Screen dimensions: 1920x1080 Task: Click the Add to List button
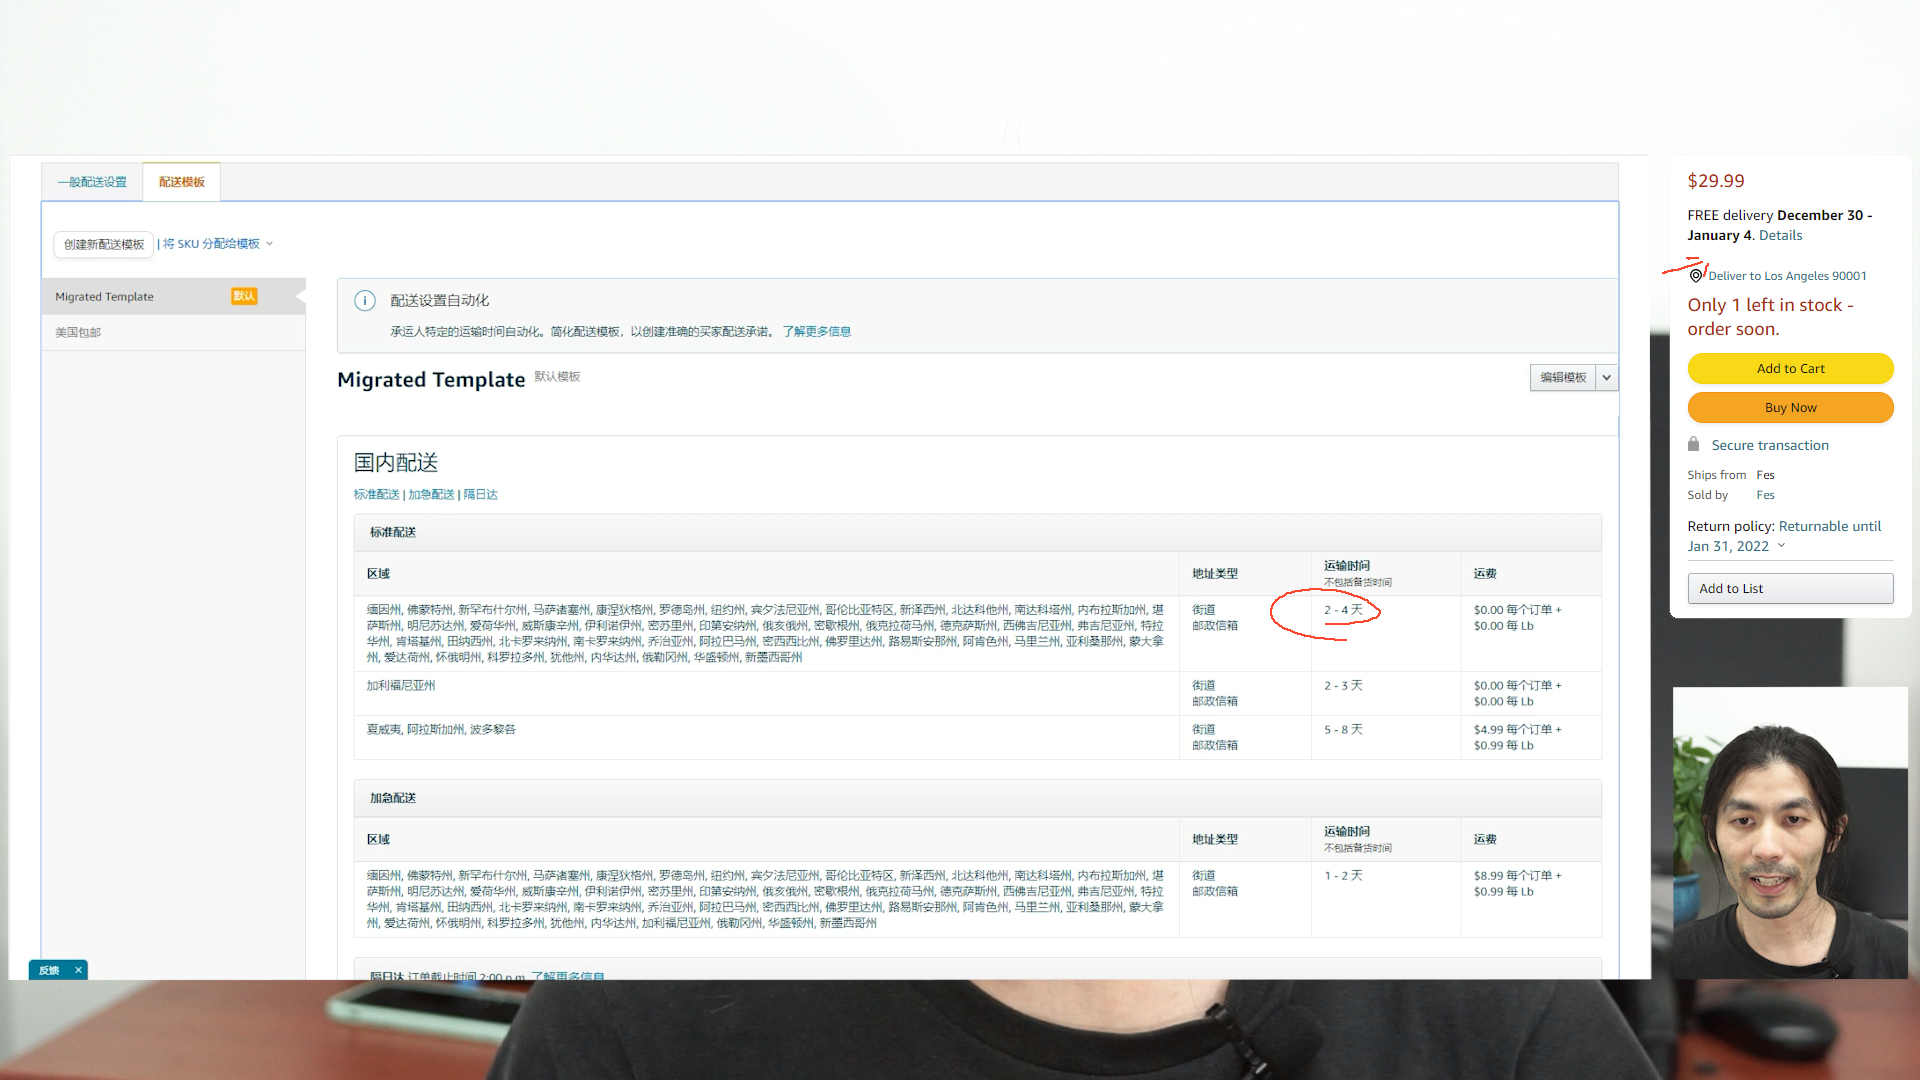pos(1790,588)
